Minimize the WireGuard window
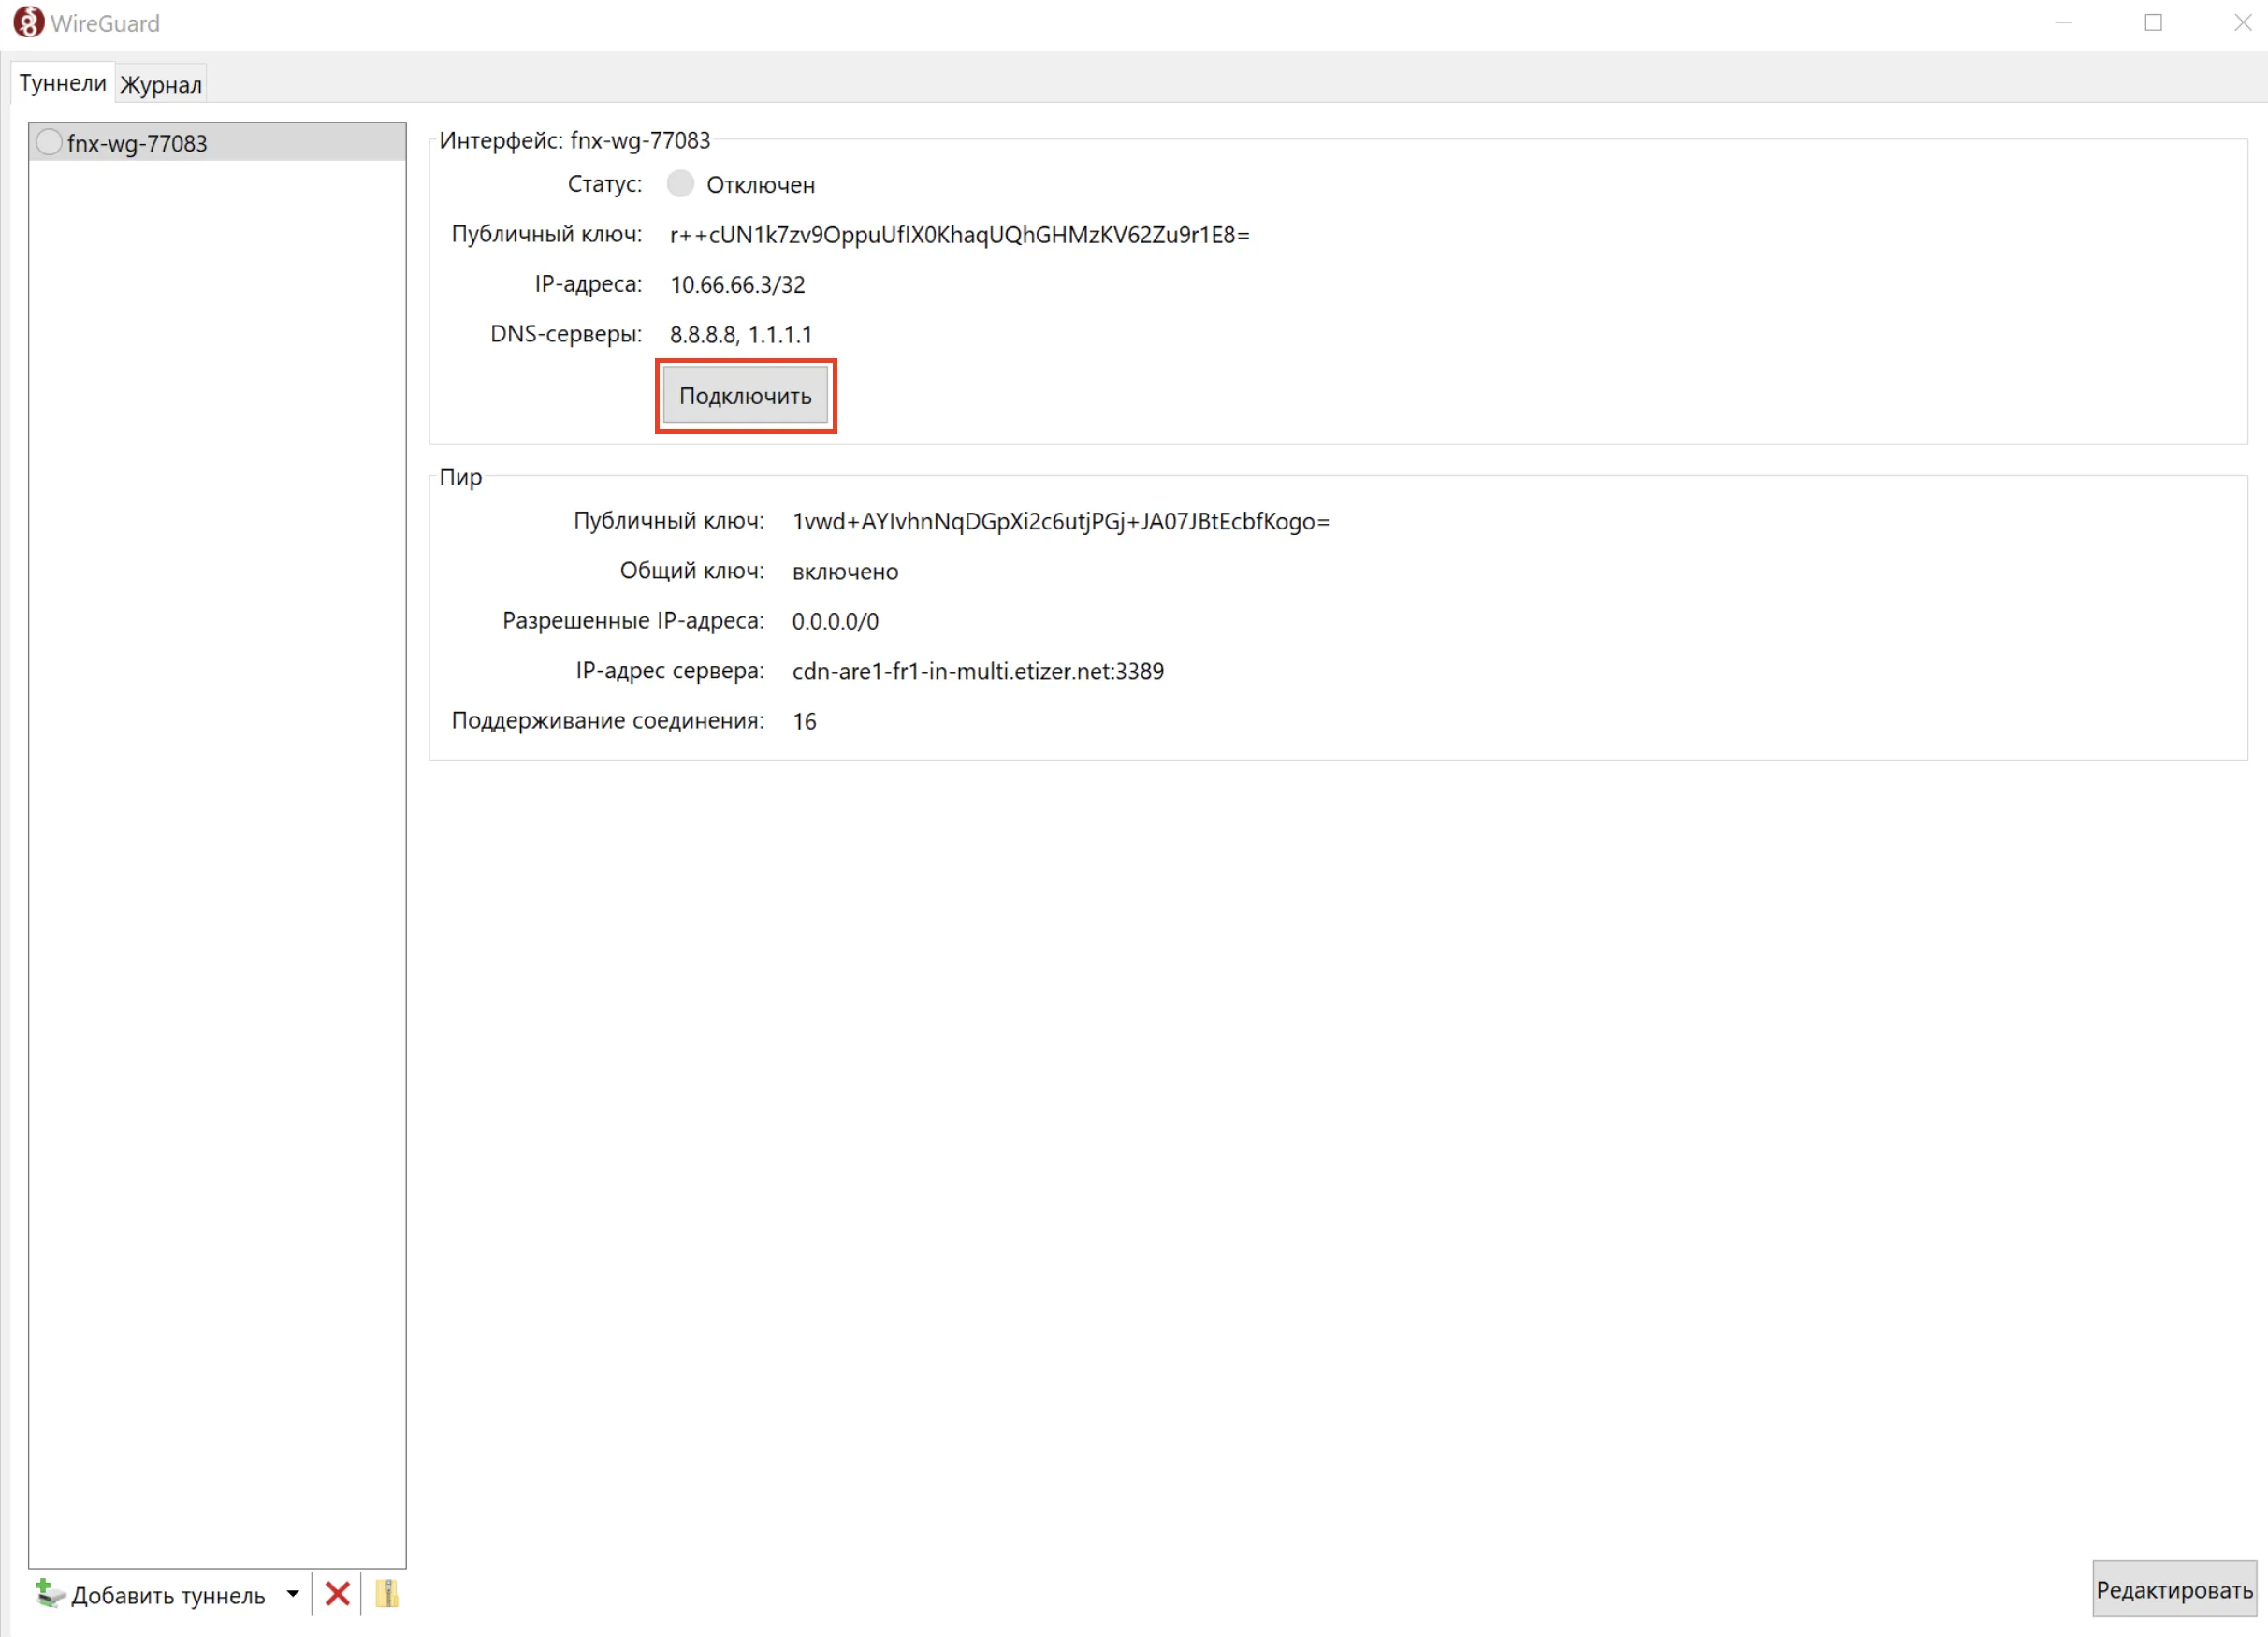 point(2063,22)
